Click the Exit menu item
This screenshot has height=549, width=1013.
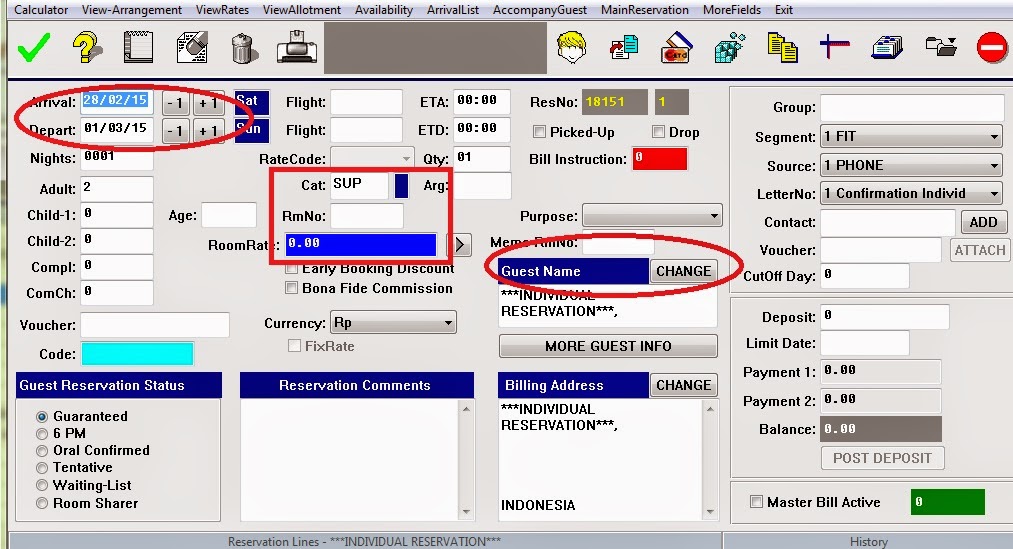[x=784, y=10]
